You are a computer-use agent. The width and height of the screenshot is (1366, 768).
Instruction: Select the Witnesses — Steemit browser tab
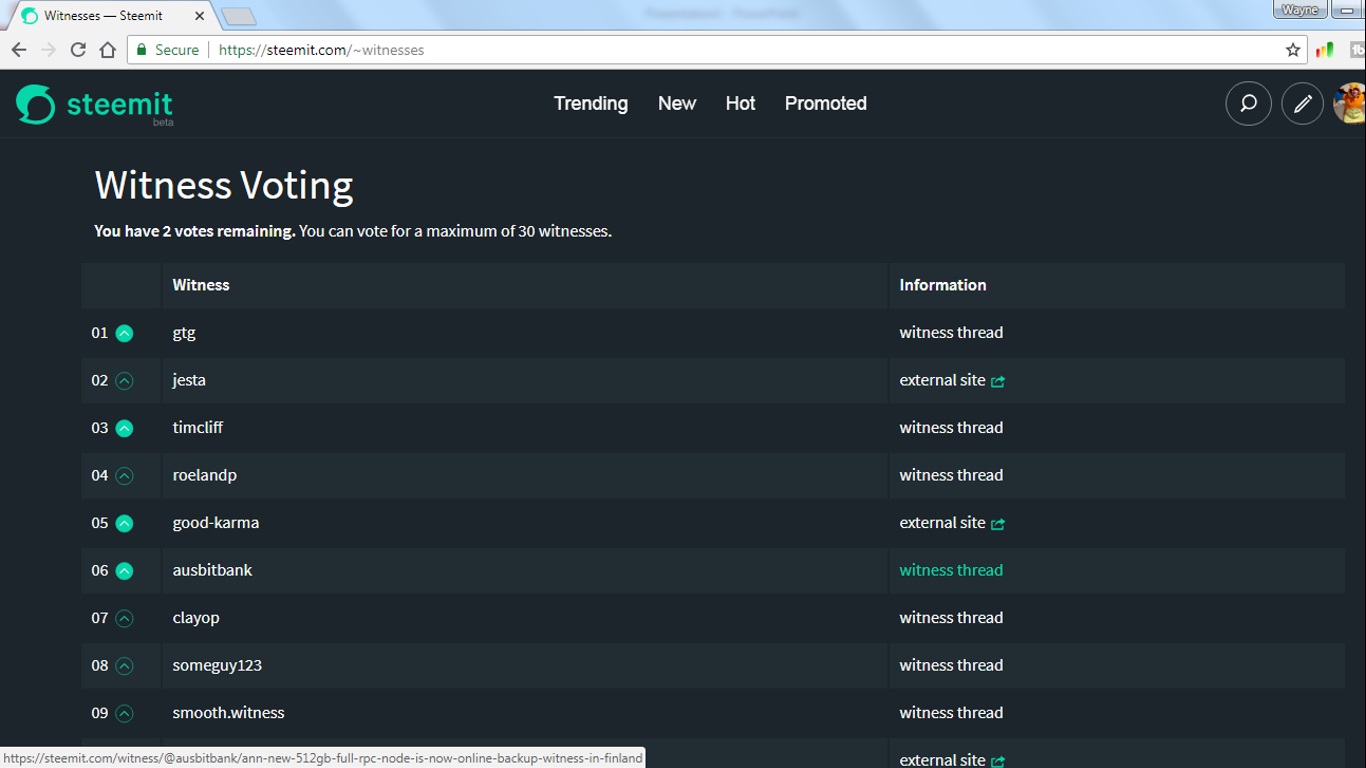click(x=112, y=16)
